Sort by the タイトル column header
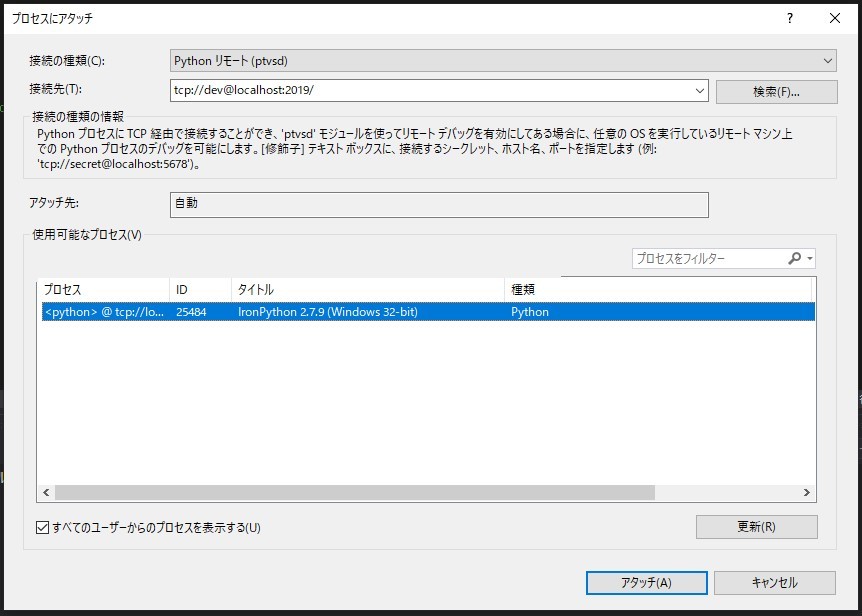 tap(367, 290)
